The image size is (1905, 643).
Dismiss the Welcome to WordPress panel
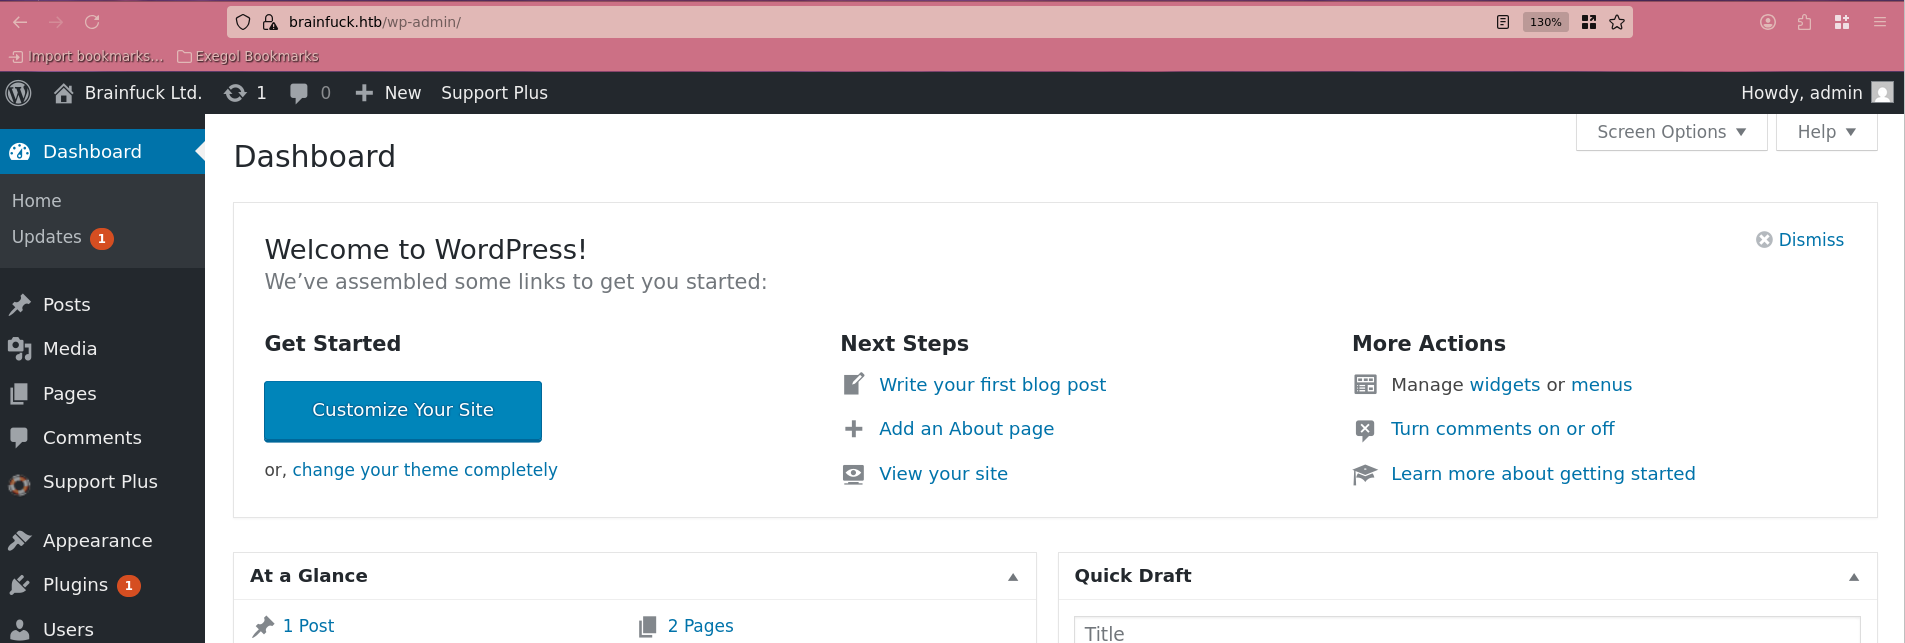(1800, 240)
